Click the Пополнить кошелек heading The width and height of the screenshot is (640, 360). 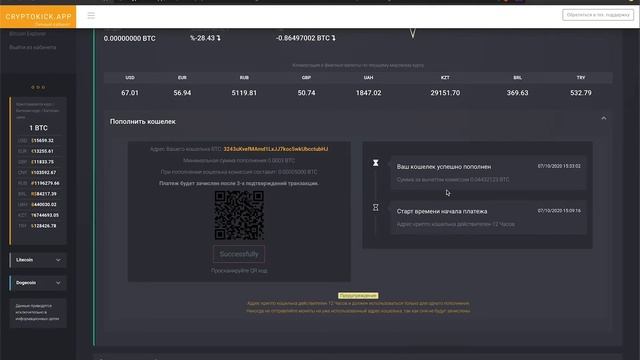pyautogui.click(x=143, y=122)
